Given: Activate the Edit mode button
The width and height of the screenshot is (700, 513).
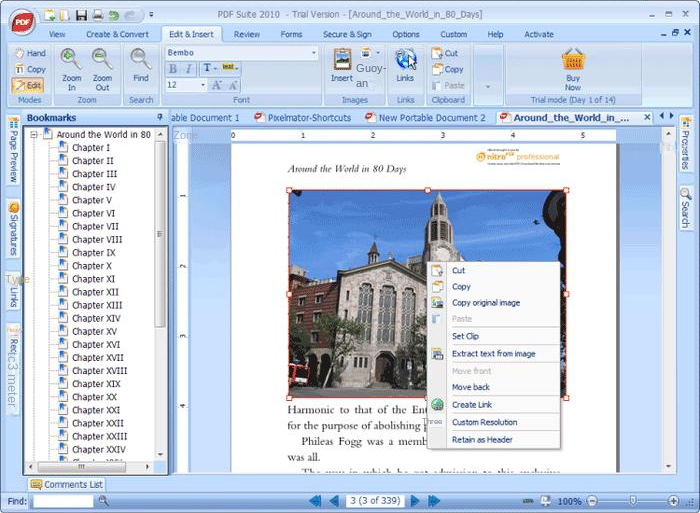Looking at the screenshot, I should 28,86.
